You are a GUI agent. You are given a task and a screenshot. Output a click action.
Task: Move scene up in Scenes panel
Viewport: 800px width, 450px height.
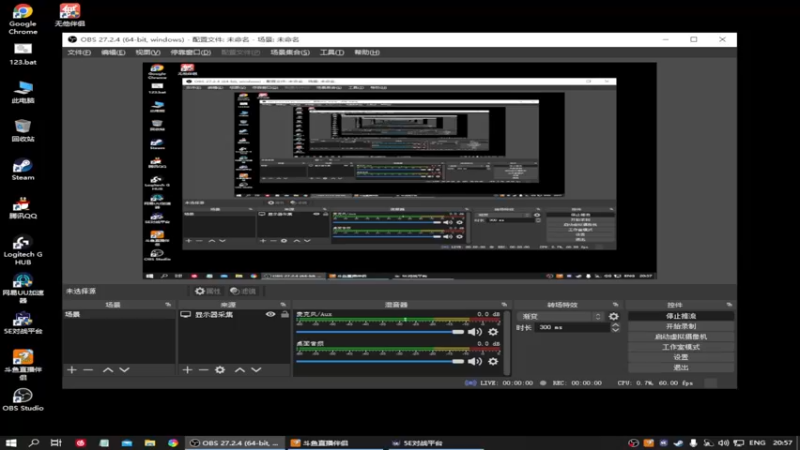click(108, 370)
